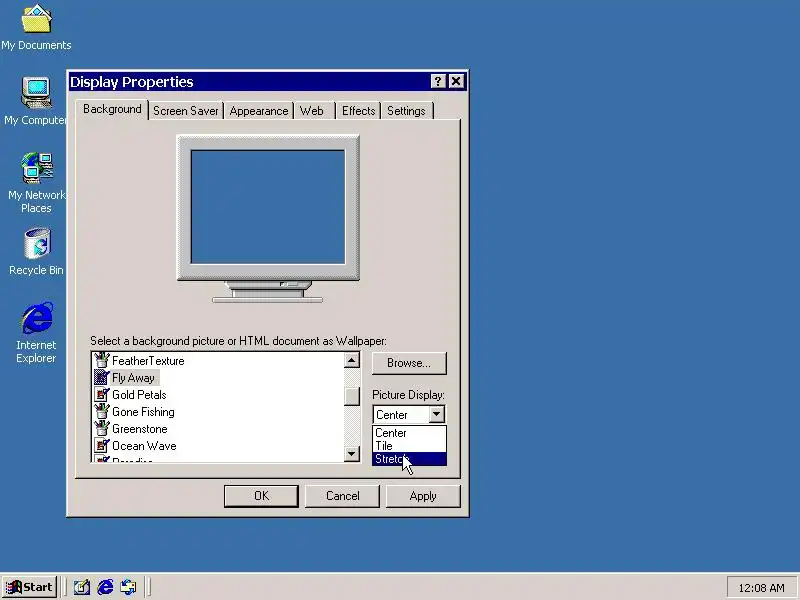The width and height of the screenshot is (800, 600).
Task: Click the Apply button
Action: [423, 496]
